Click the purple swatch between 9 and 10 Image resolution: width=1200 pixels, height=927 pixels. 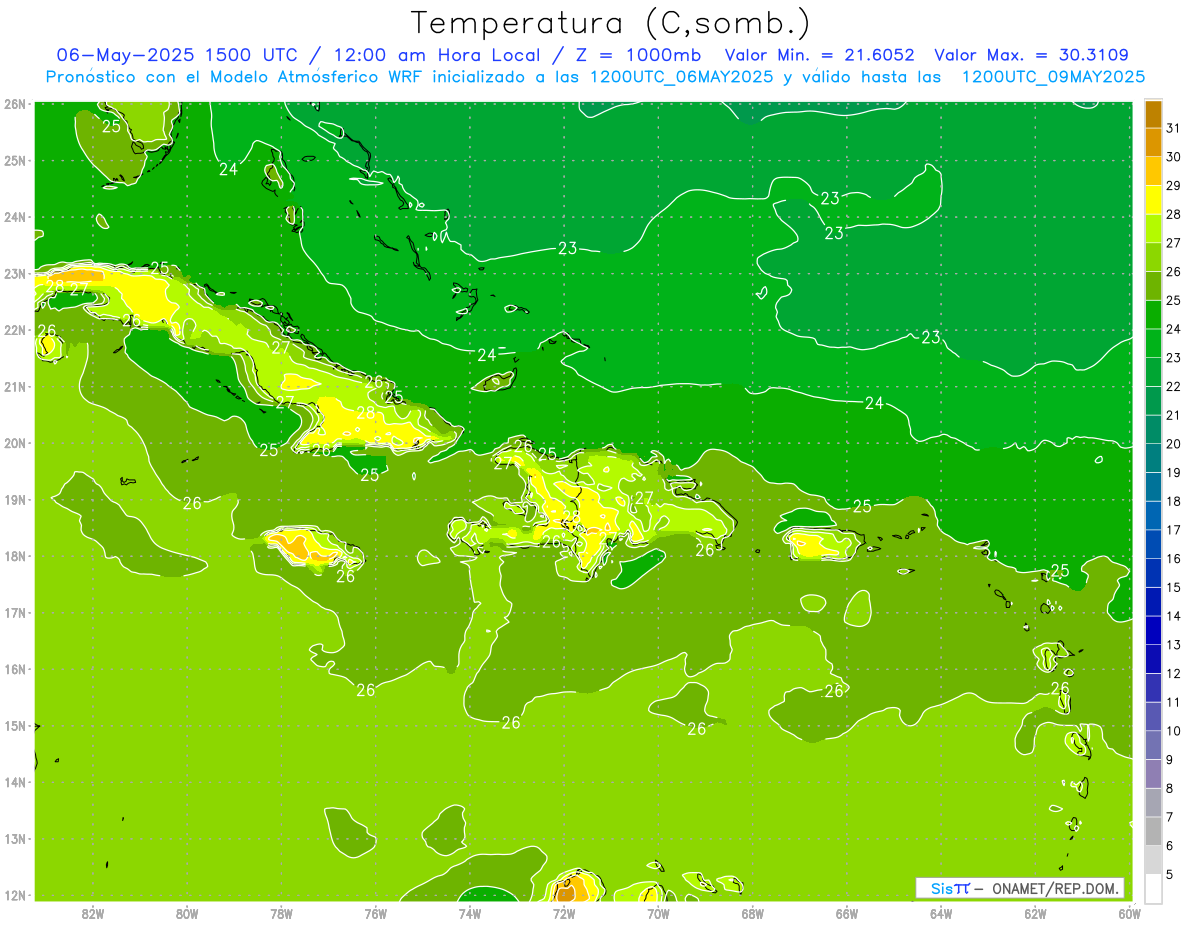[1153, 746]
